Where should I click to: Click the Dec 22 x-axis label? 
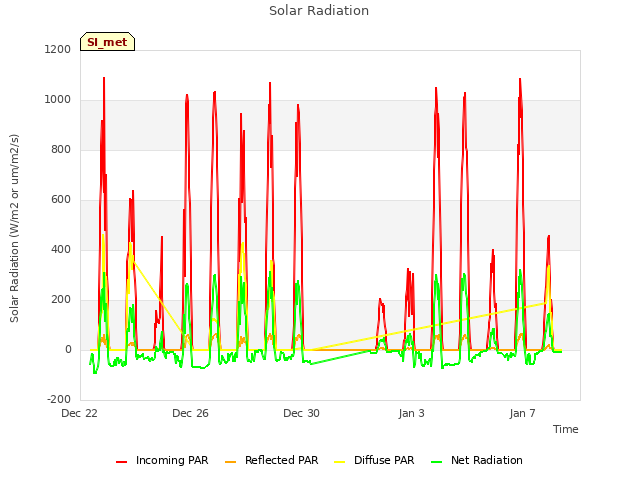80,413
